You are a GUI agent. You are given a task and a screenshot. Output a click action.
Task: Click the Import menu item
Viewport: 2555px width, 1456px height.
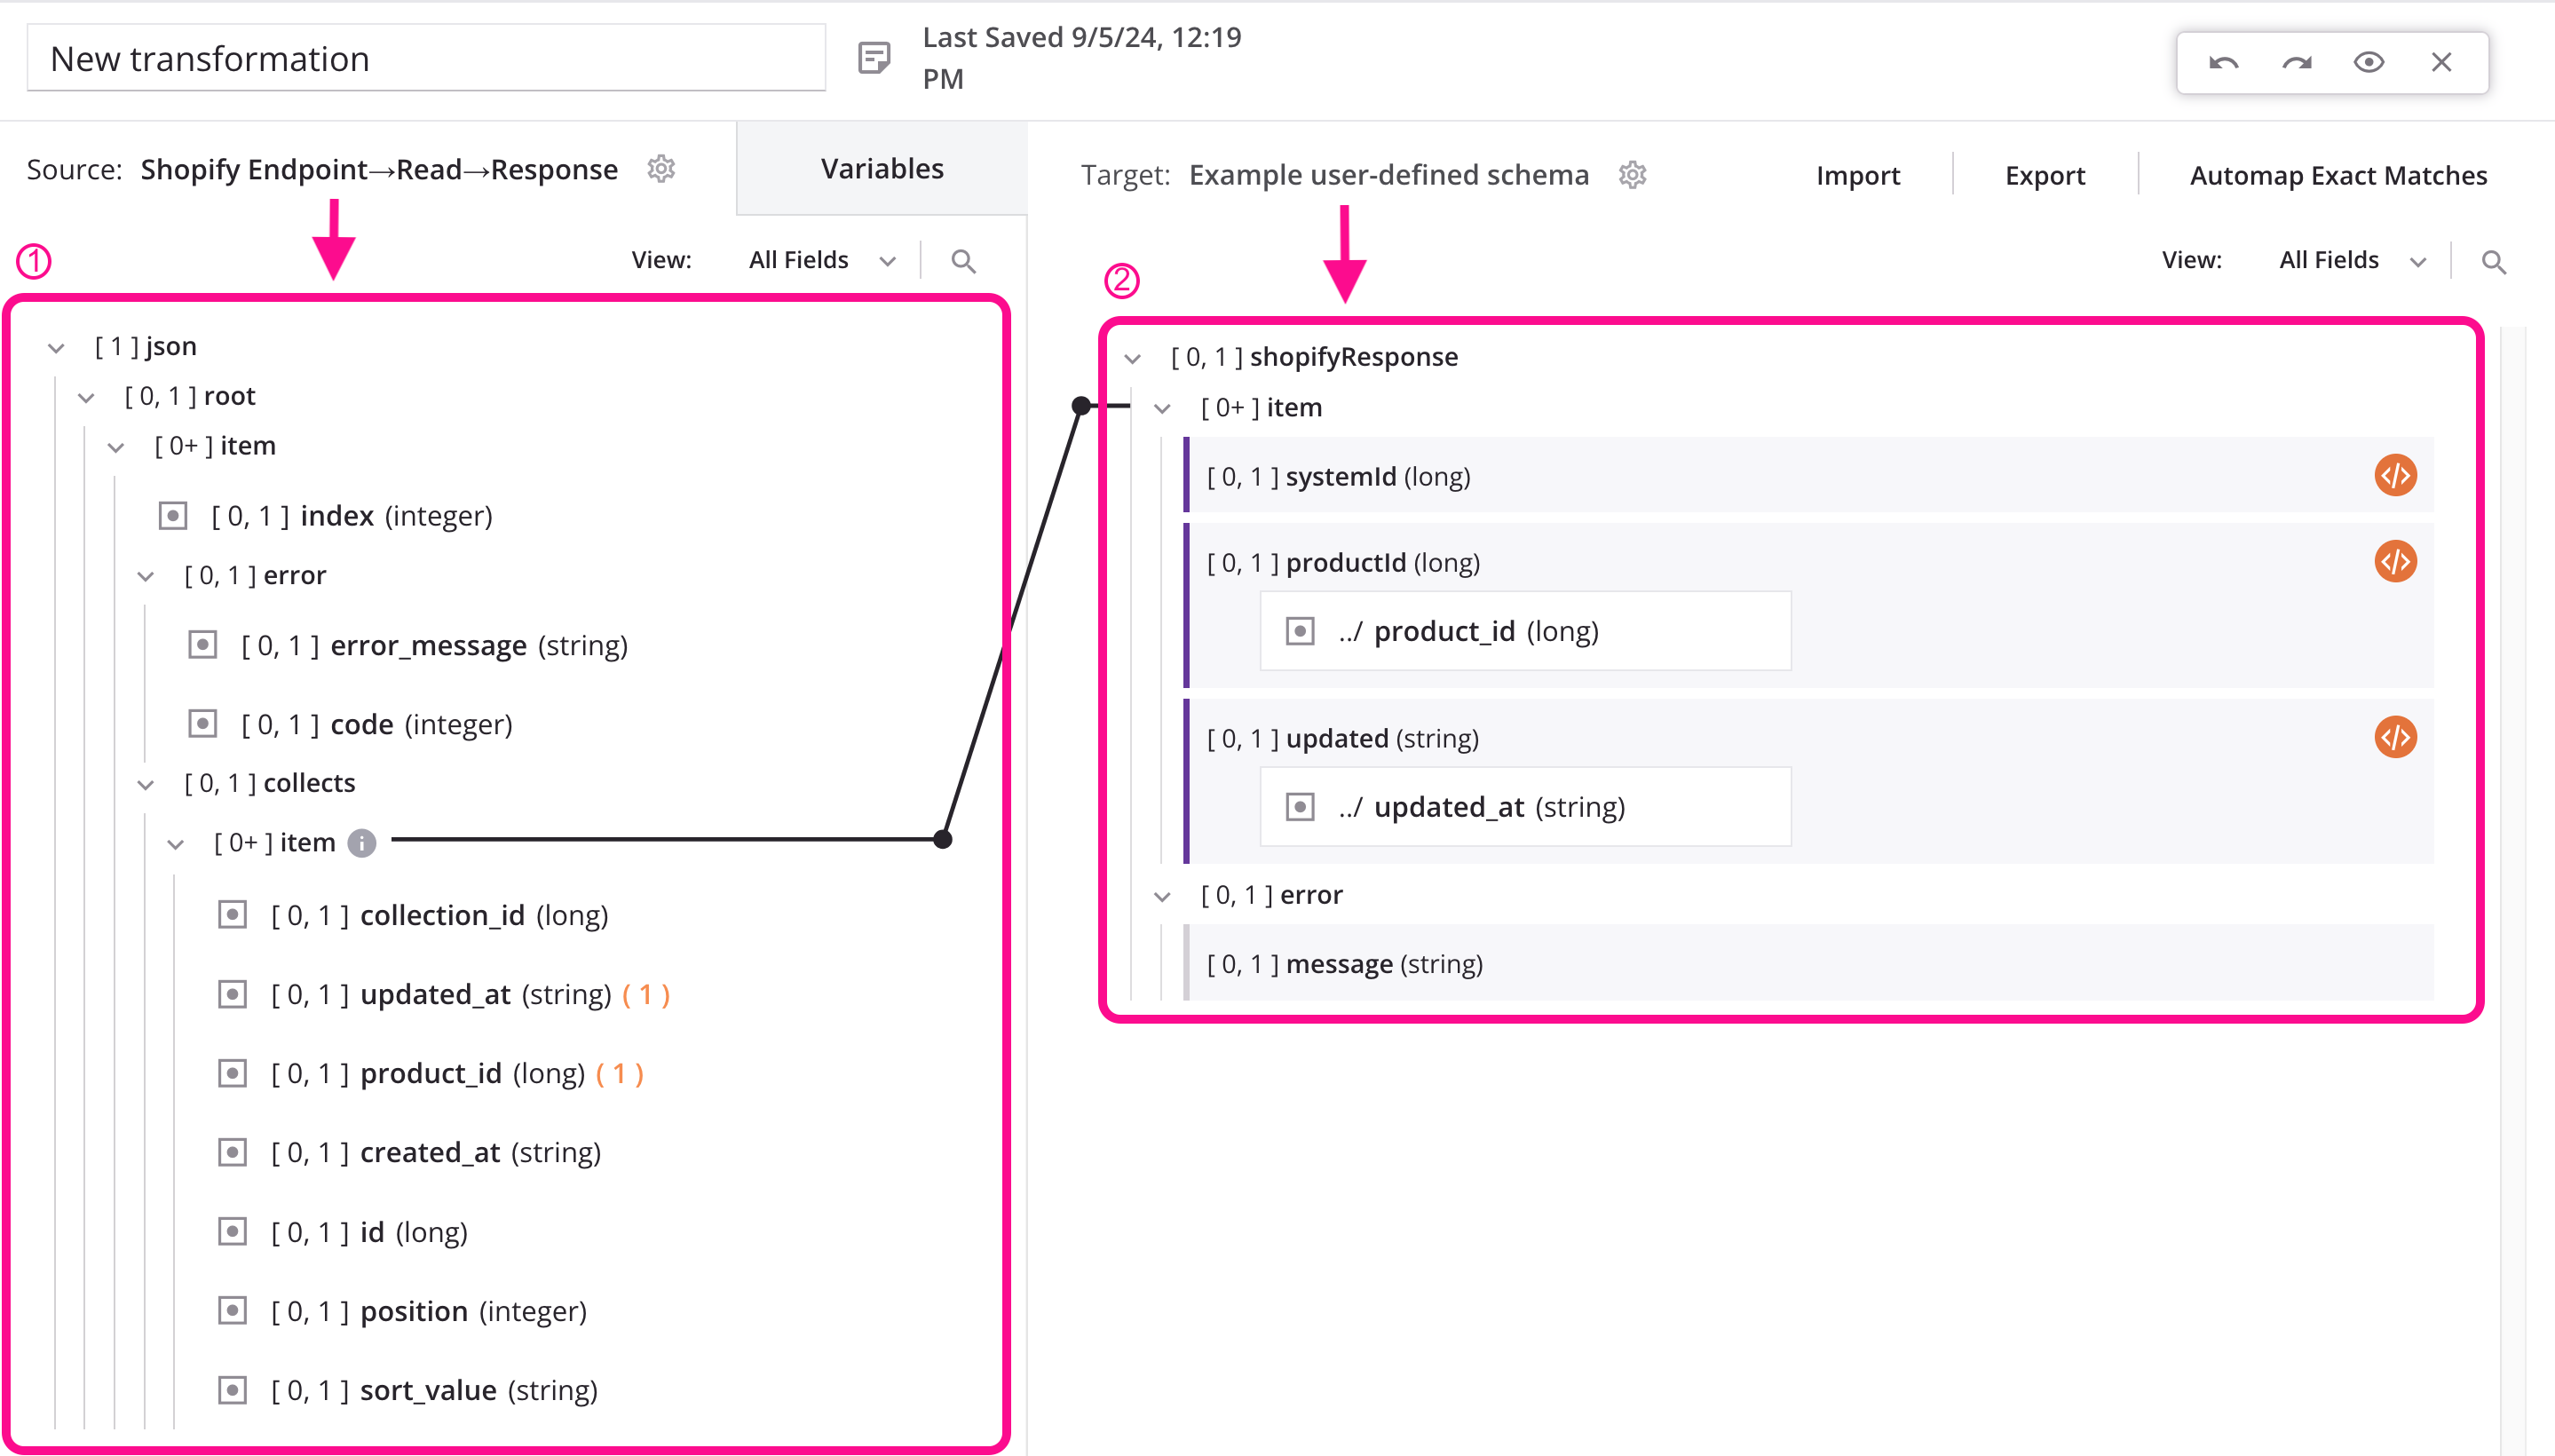[1856, 172]
